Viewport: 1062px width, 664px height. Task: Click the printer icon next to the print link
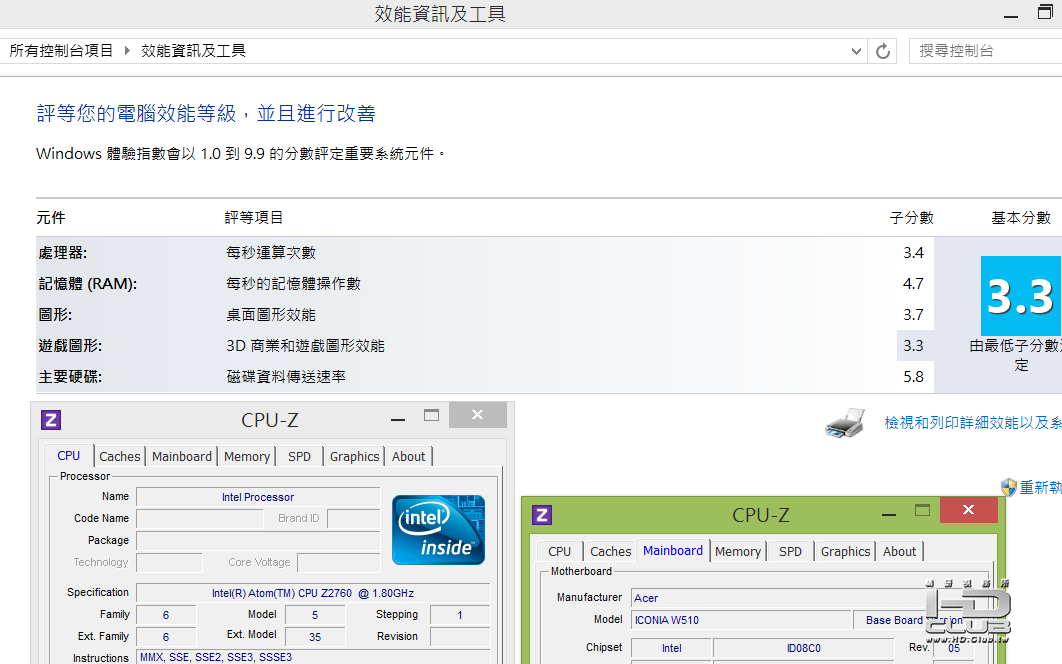(x=845, y=423)
